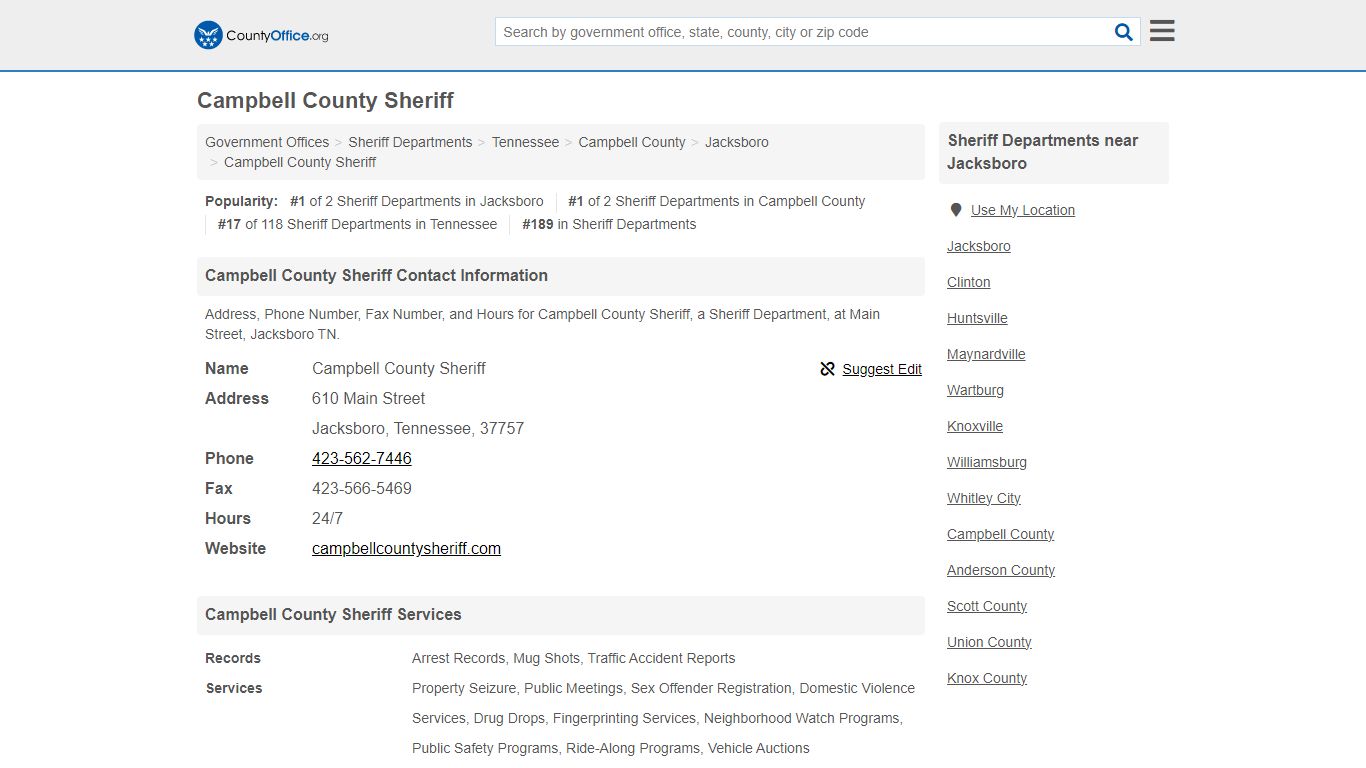Open Union County sidebar link
The height and width of the screenshot is (768, 1366).
point(989,642)
